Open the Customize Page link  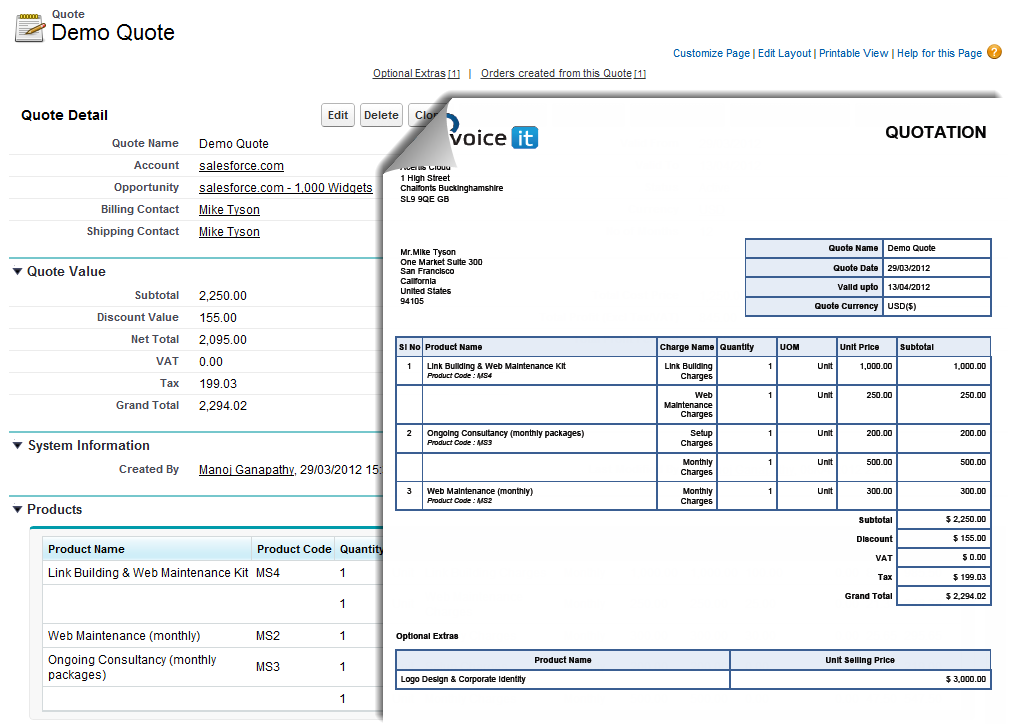(x=711, y=53)
